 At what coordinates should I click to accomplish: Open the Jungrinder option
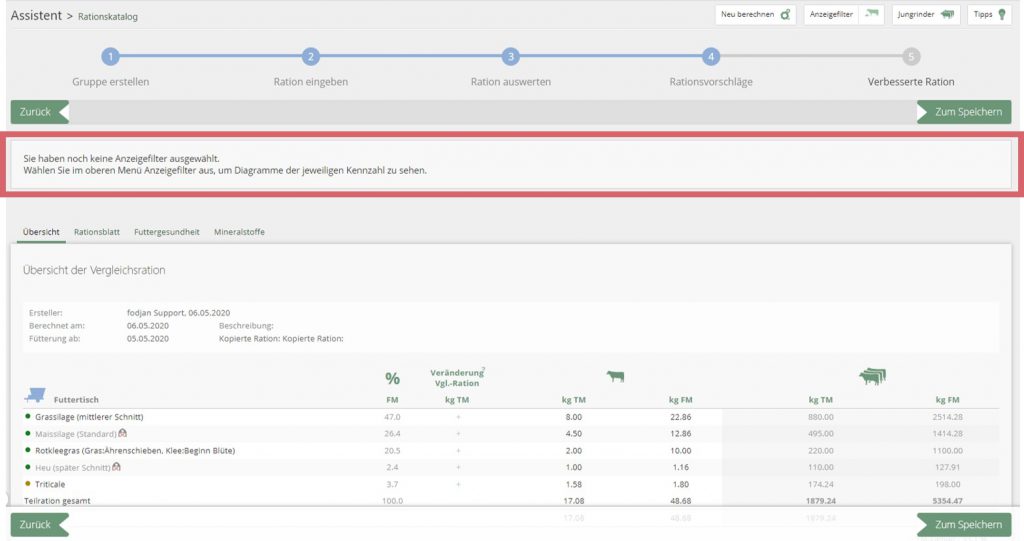926,14
